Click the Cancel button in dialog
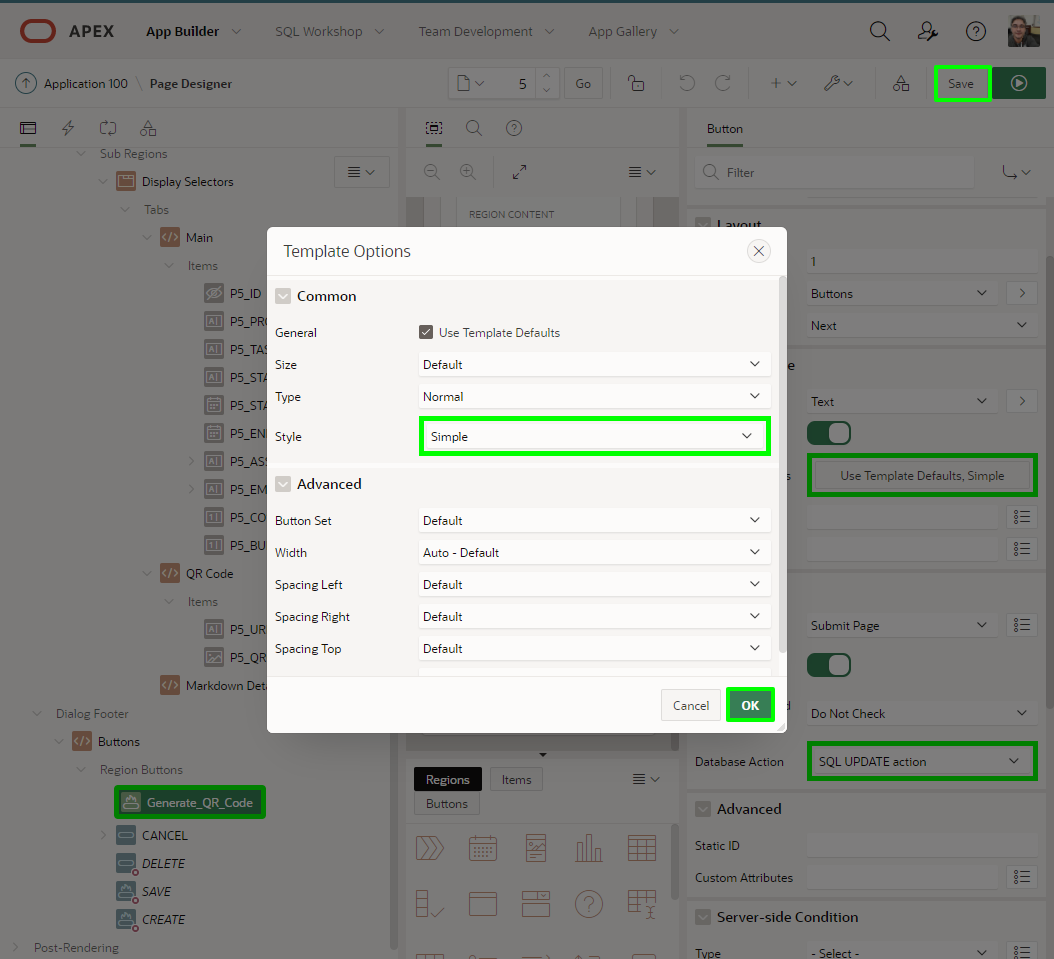The width and height of the screenshot is (1054, 959). [x=690, y=705]
